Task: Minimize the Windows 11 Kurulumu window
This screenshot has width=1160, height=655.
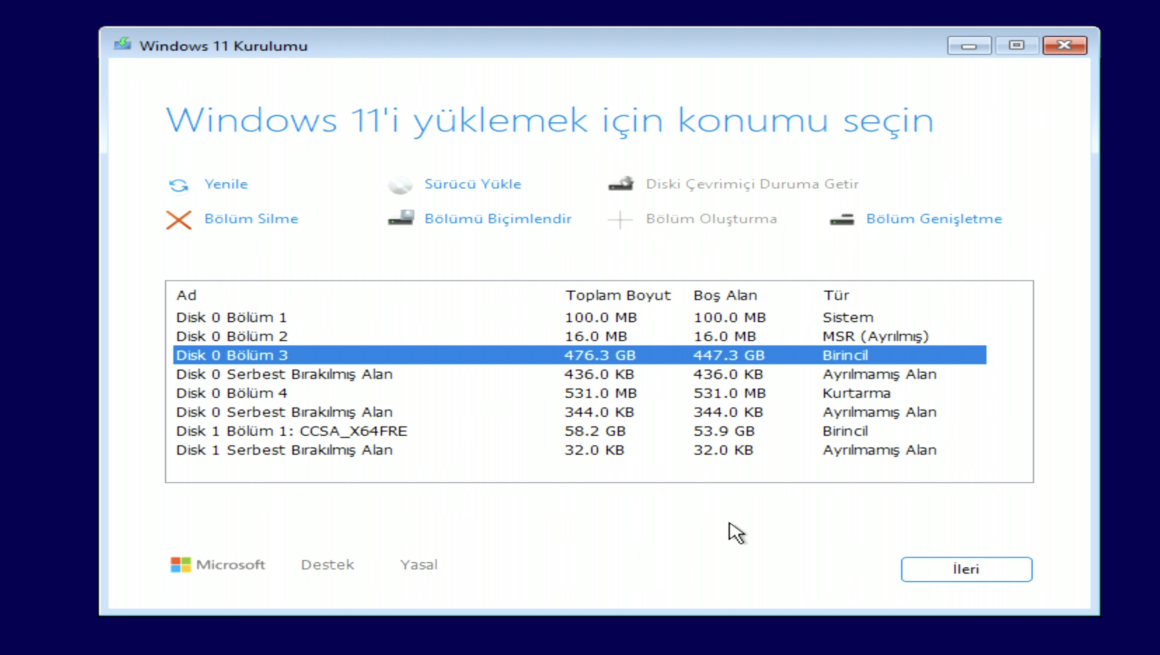Action: pyautogui.click(x=969, y=45)
